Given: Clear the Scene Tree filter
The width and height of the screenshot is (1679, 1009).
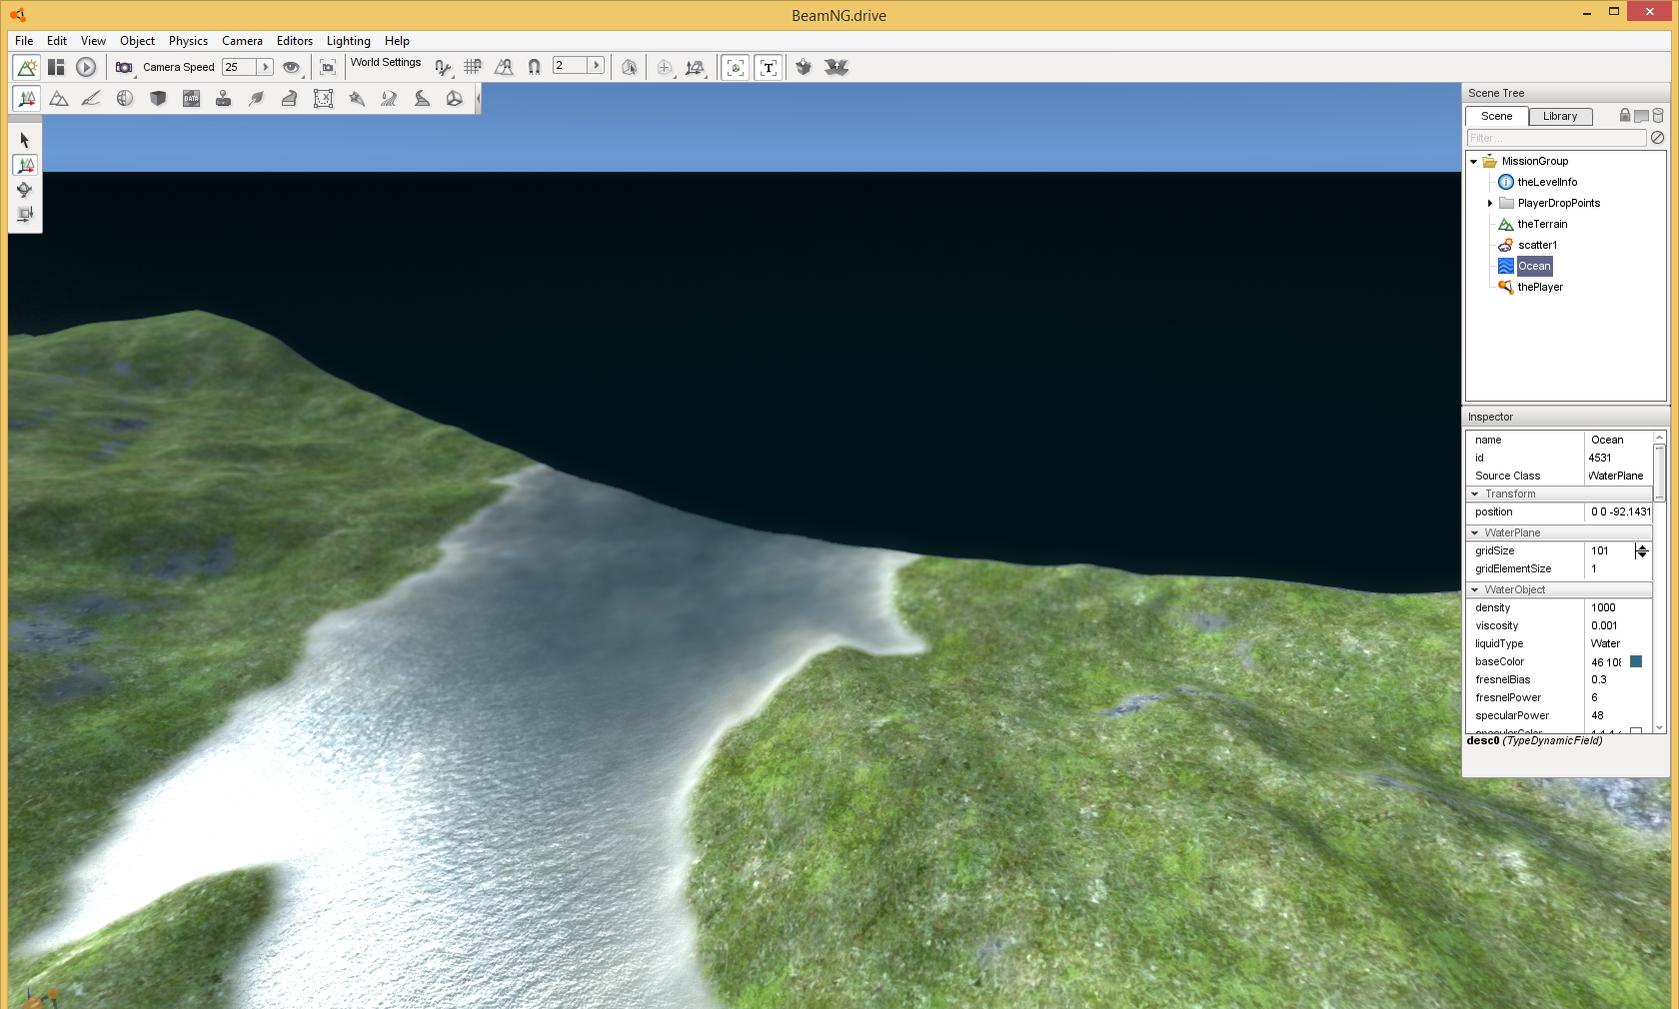Looking at the screenshot, I should (x=1657, y=138).
